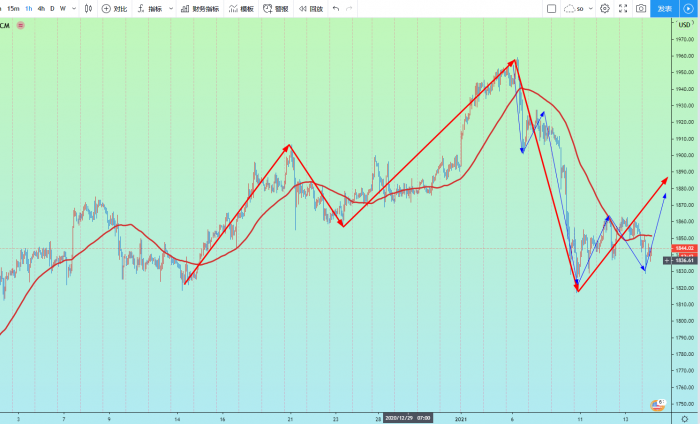This screenshot has height=424, width=700.
Task: Click the select layout square button
Action: pos(550,8)
